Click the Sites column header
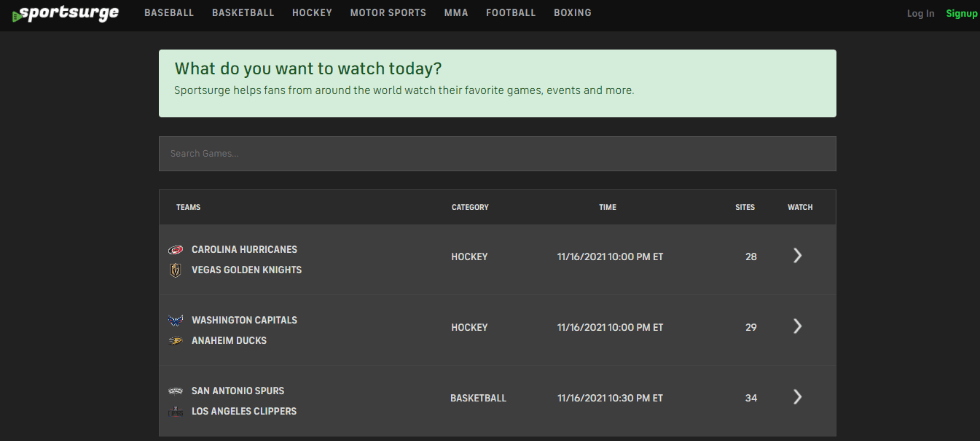The image size is (980, 441). (x=745, y=207)
